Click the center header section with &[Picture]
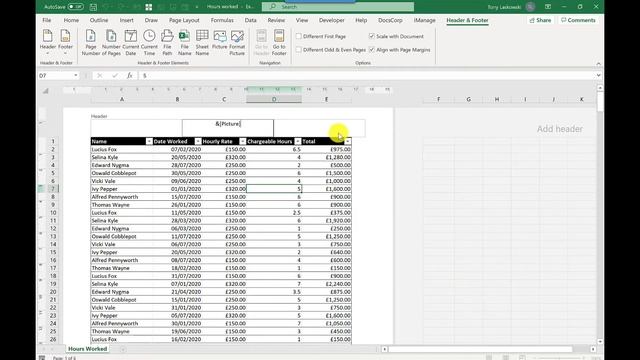The width and height of the screenshot is (640, 360). coord(228,128)
